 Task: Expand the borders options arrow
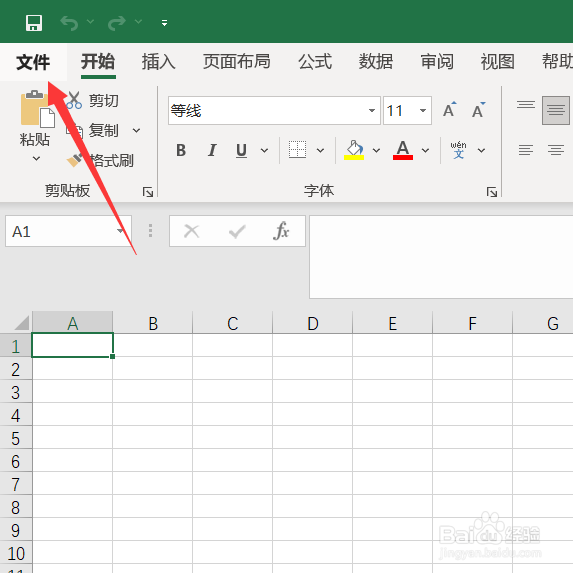click(320, 150)
